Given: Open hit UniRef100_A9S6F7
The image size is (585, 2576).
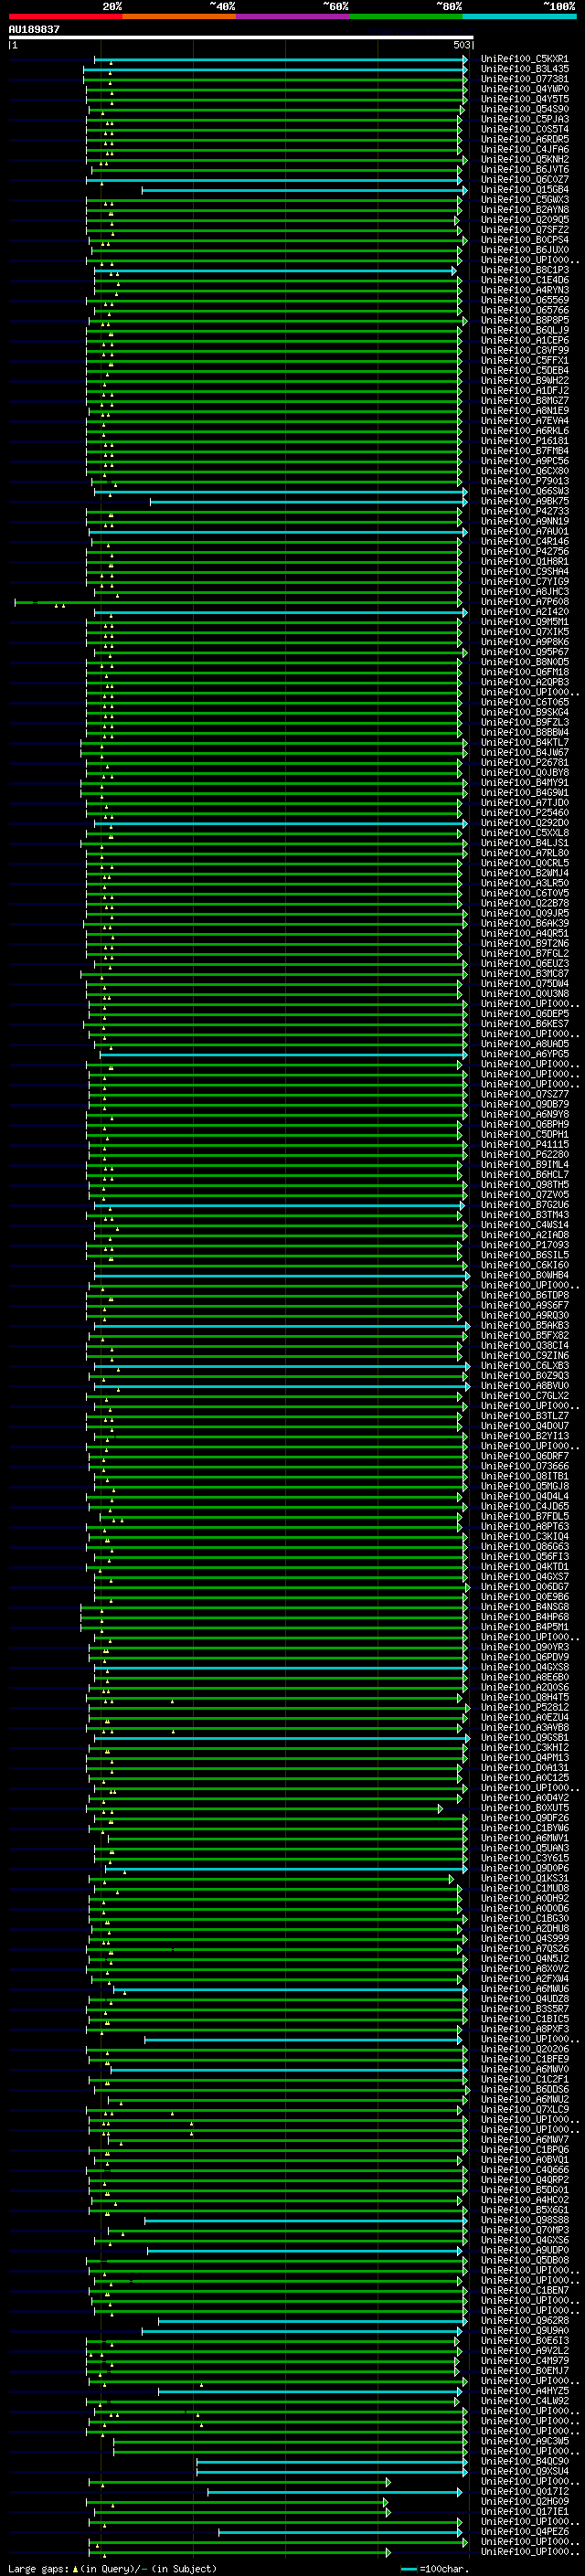Looking at the screenshot, I should pos(525,1305).
